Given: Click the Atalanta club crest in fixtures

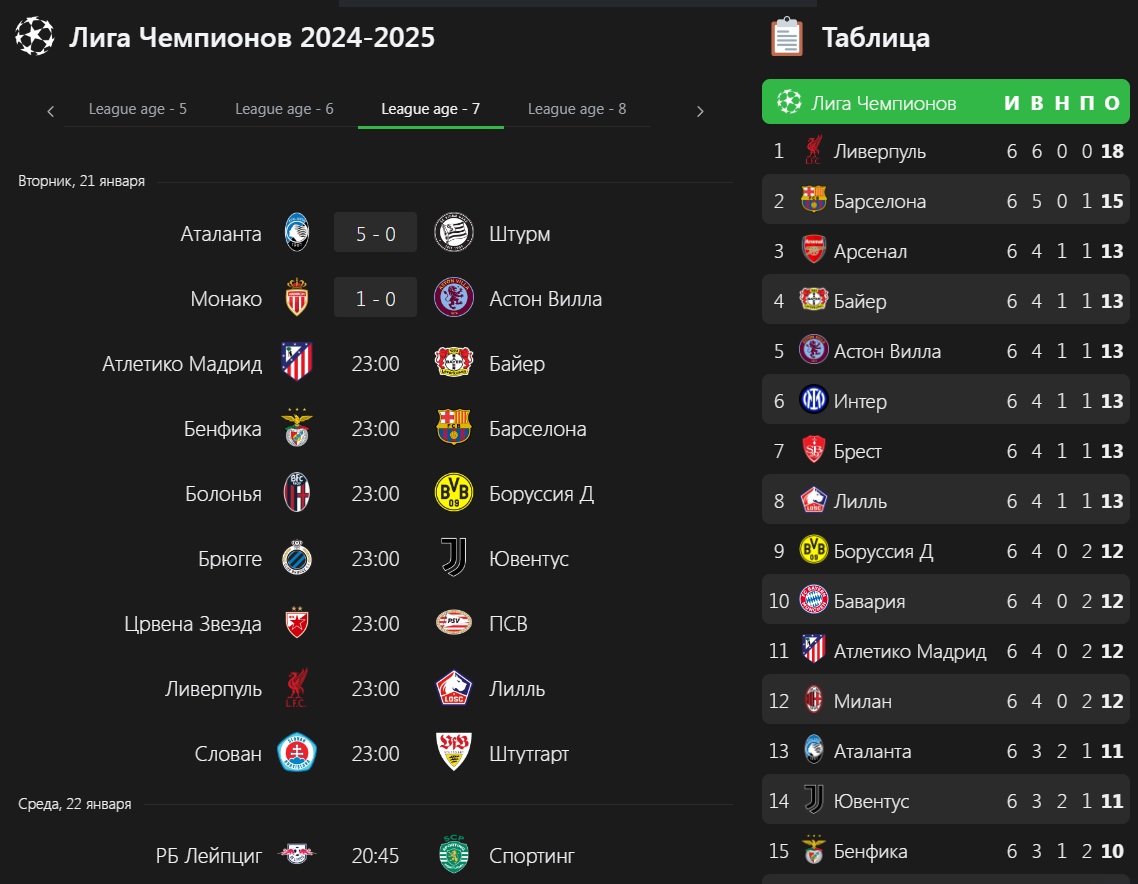Looking at the screenshot, I should [x=297, y=233].
